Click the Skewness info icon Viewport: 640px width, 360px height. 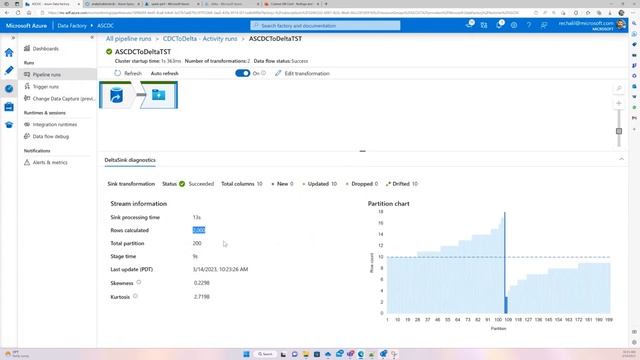click(x=139, y=282)
